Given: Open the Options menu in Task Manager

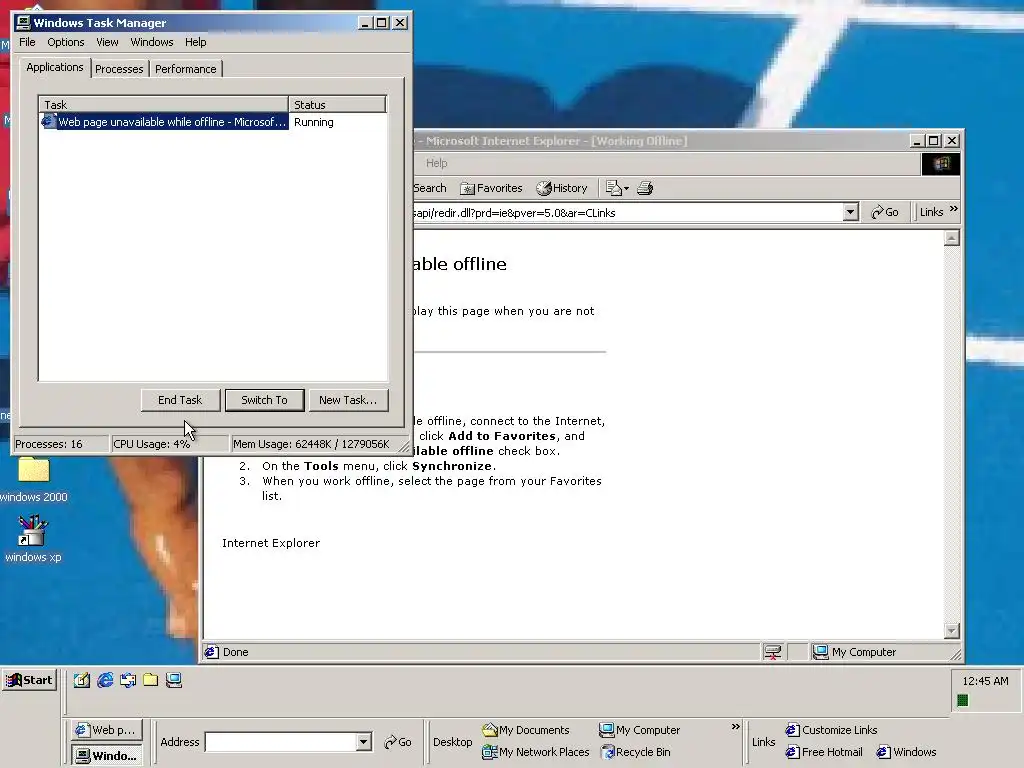Looking at the screenshot, I should pyautogui.click(x=65, y=42).
